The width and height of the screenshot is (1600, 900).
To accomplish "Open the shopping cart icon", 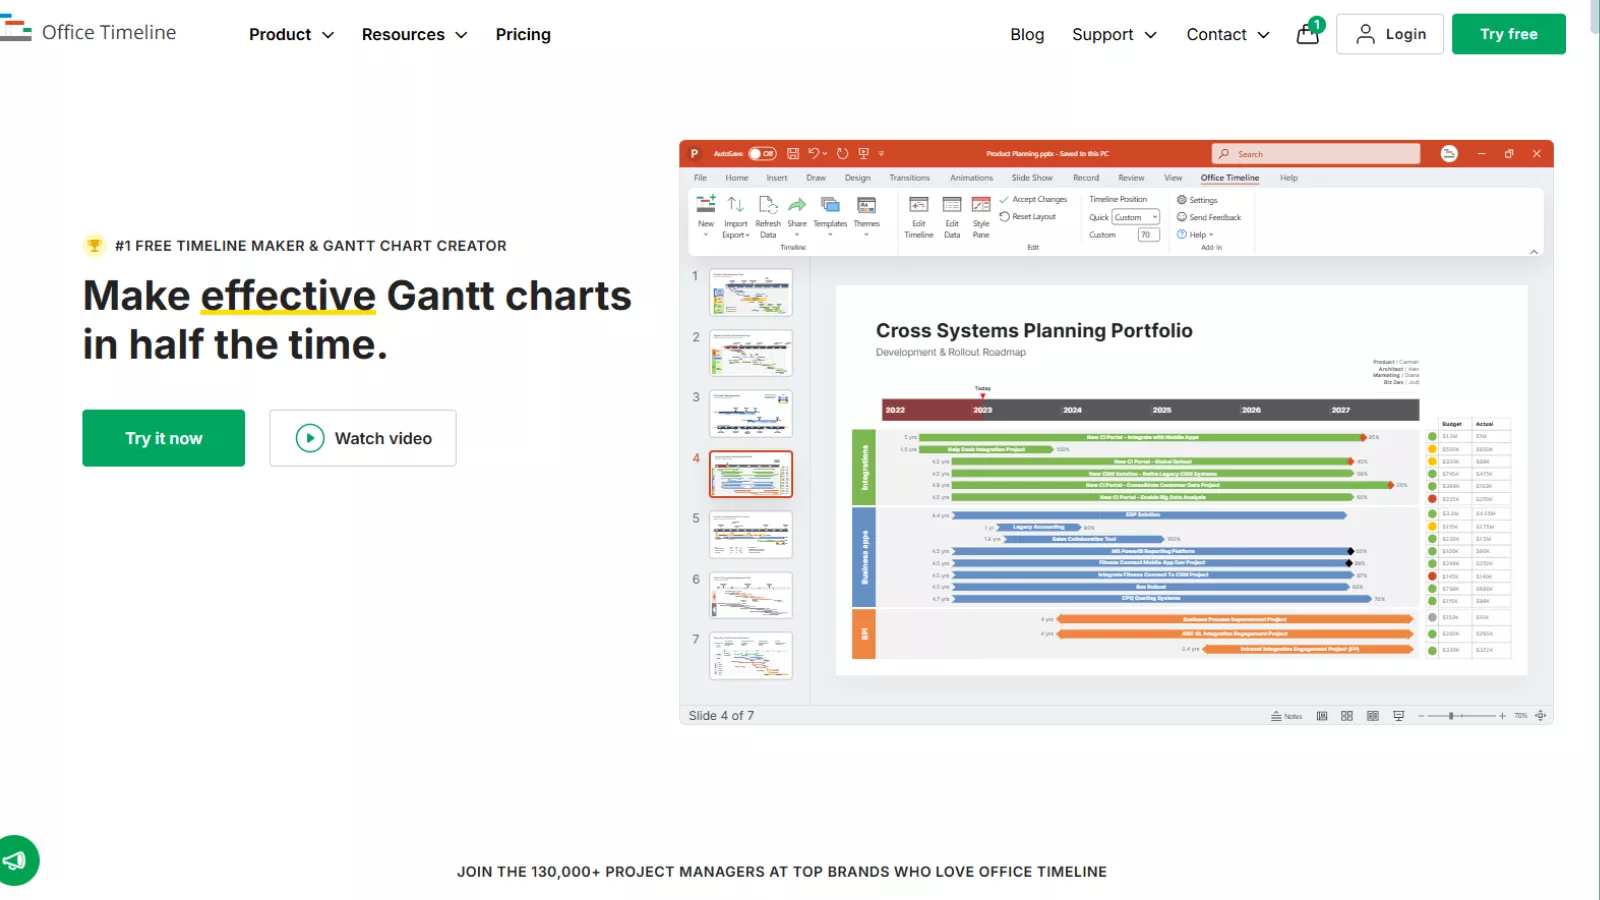I will [x=1308, y=34].
